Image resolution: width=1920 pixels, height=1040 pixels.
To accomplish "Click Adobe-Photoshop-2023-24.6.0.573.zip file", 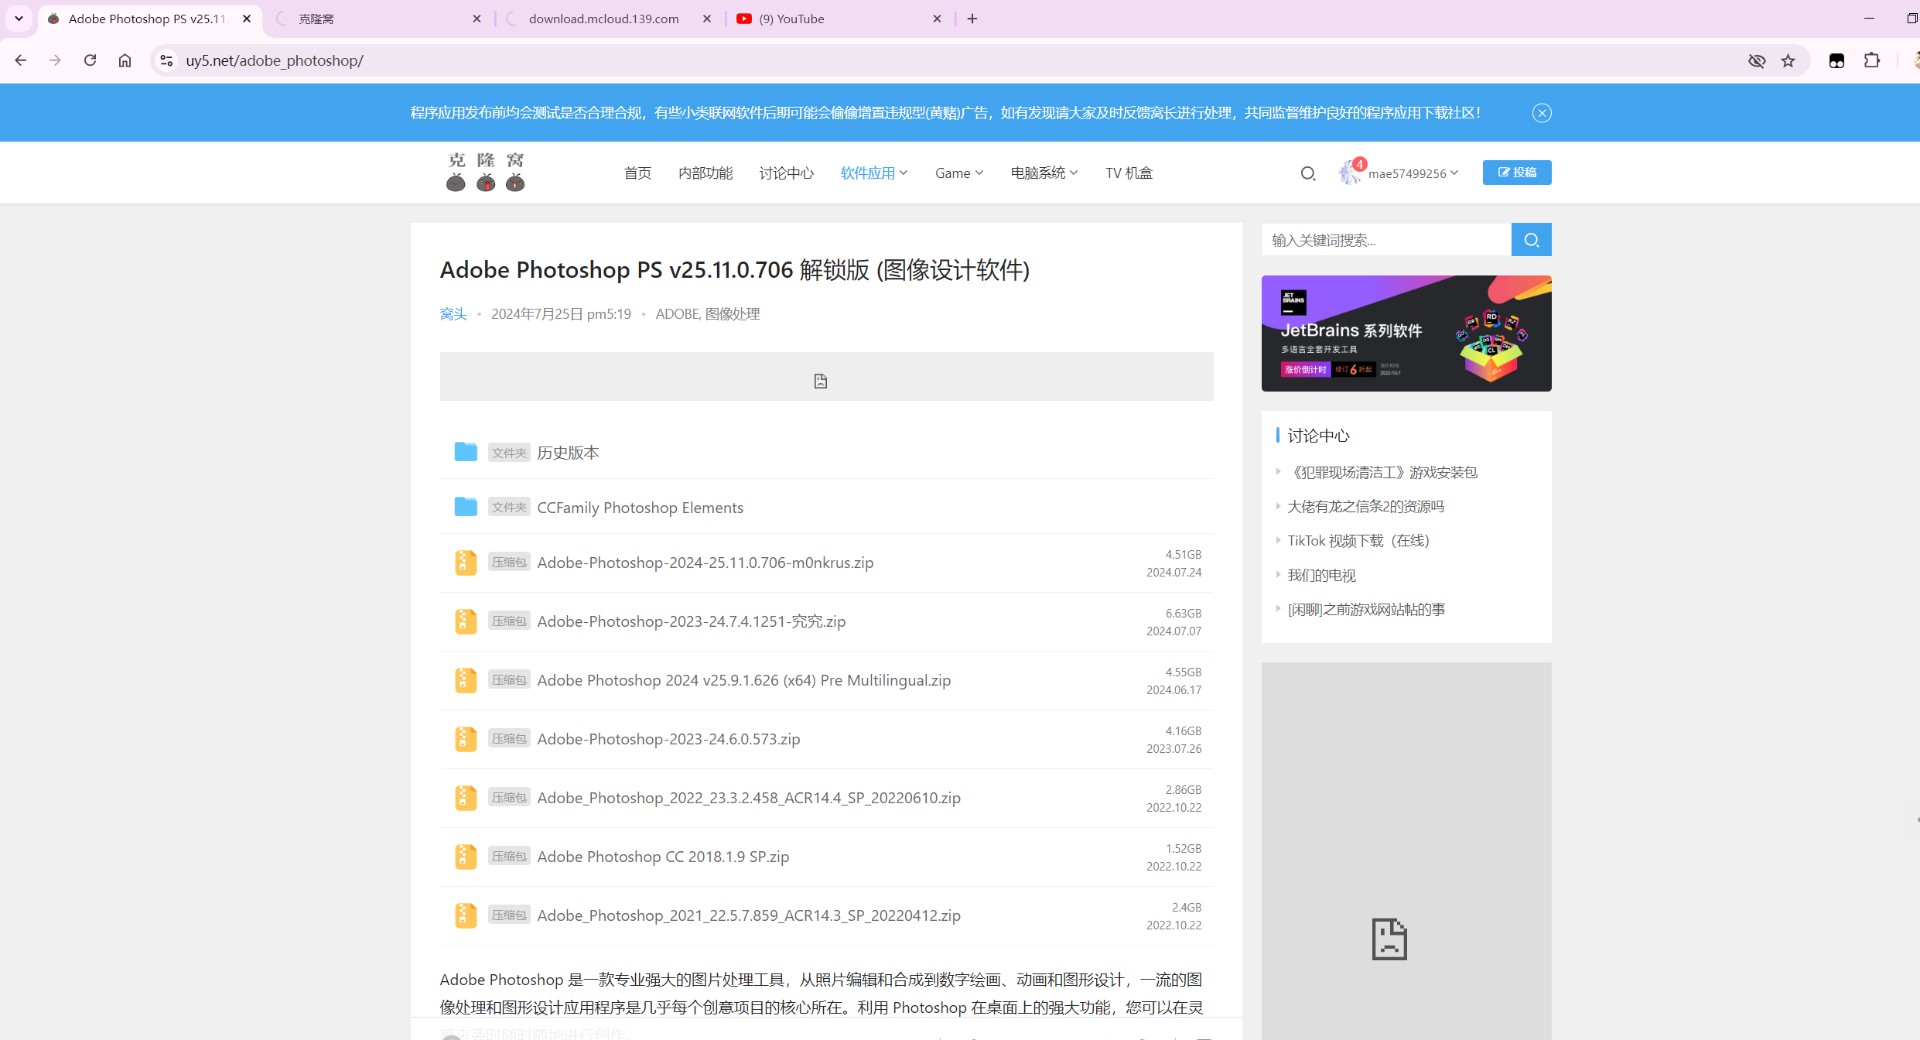I will pos(668,739).
